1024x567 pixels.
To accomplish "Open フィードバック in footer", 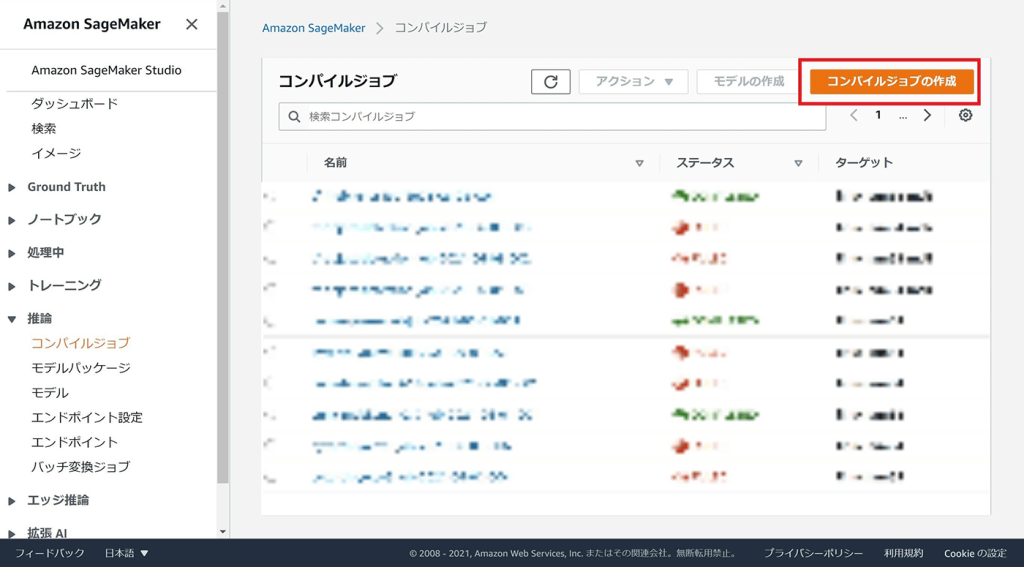I will [50, 553].
